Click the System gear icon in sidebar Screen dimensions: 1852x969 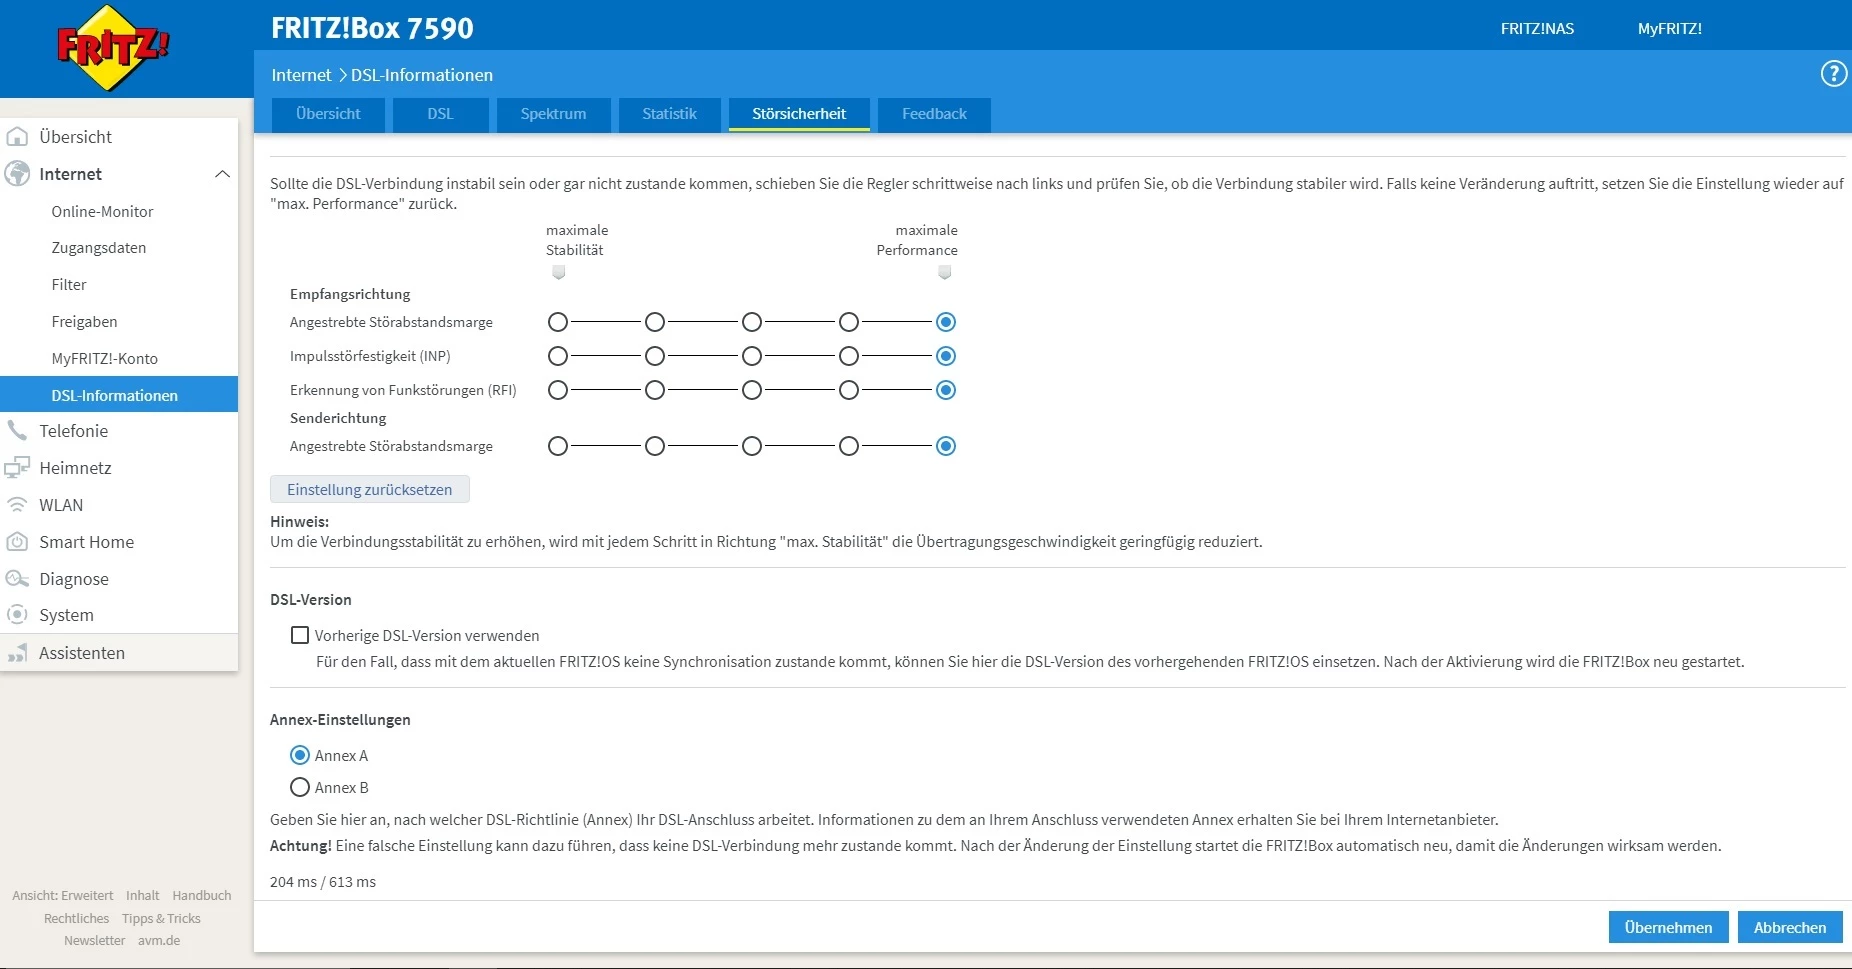coord(17,614)
